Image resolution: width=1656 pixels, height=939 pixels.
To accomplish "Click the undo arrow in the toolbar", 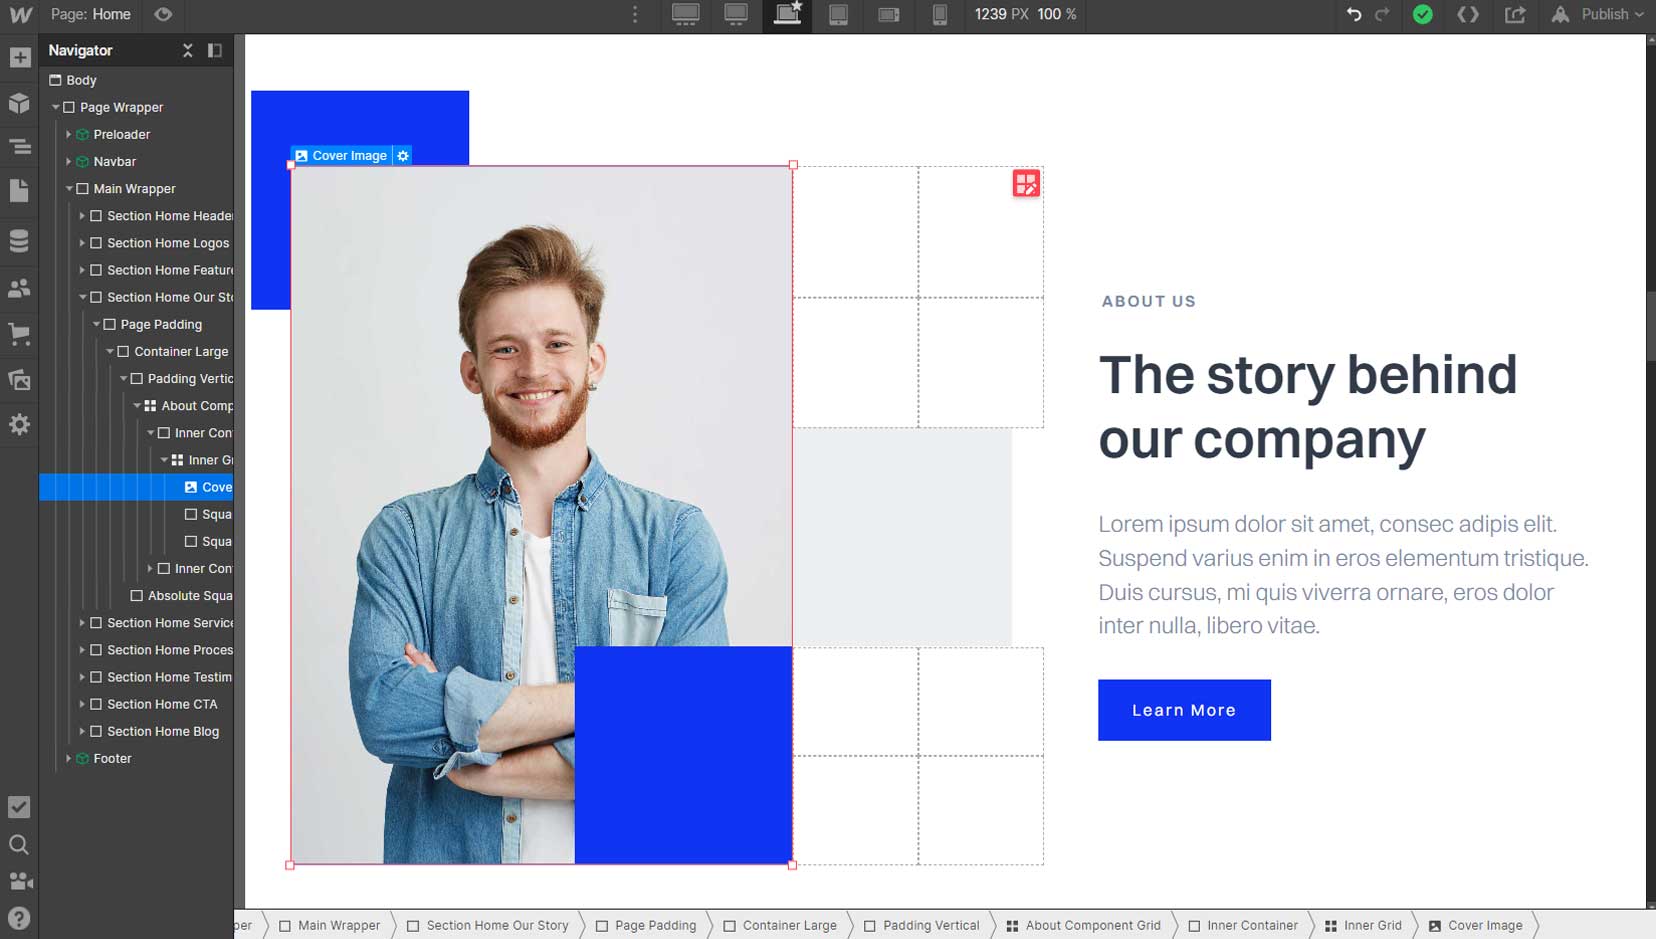I will [1356, 14].
